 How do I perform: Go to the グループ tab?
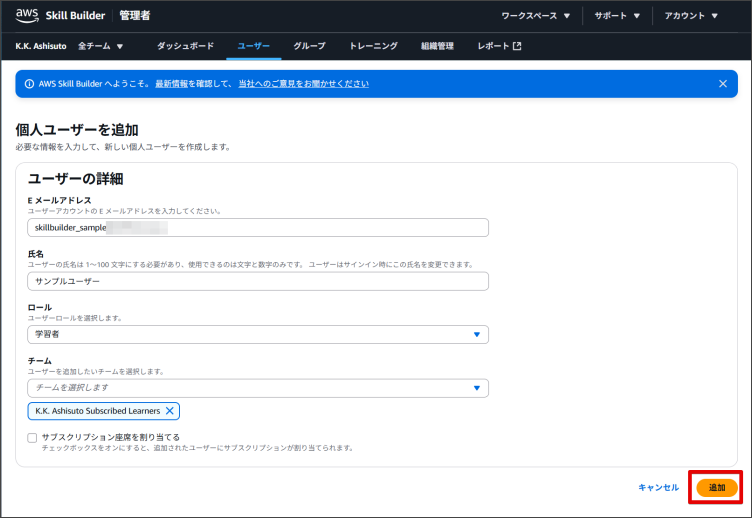click(309, 46)
